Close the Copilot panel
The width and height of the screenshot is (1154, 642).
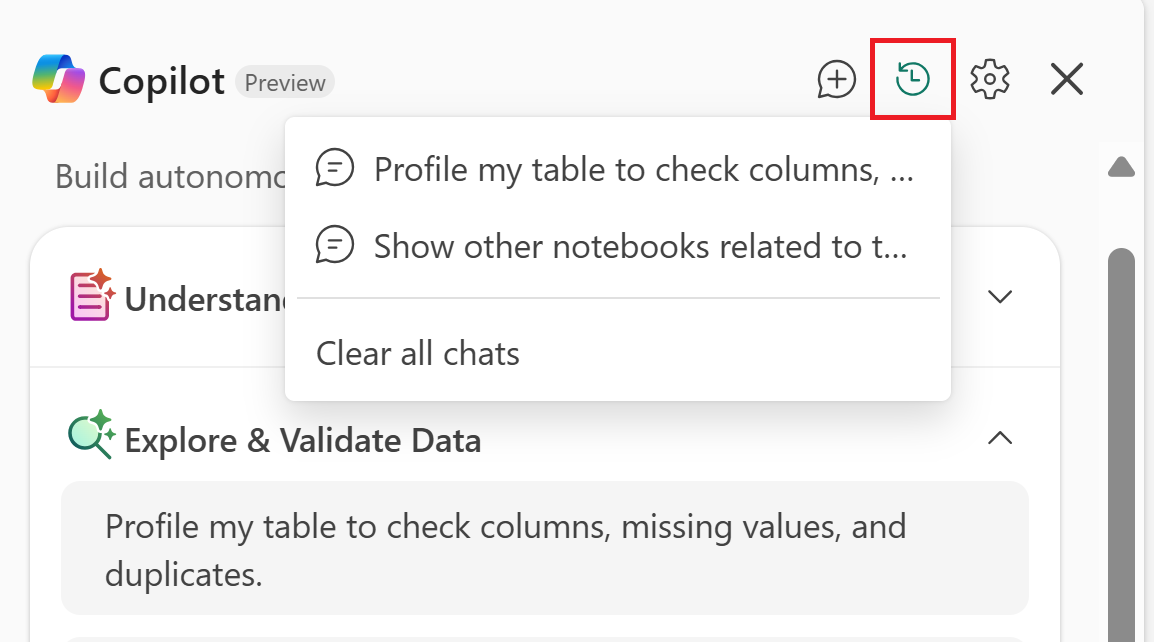(1067, 79)
